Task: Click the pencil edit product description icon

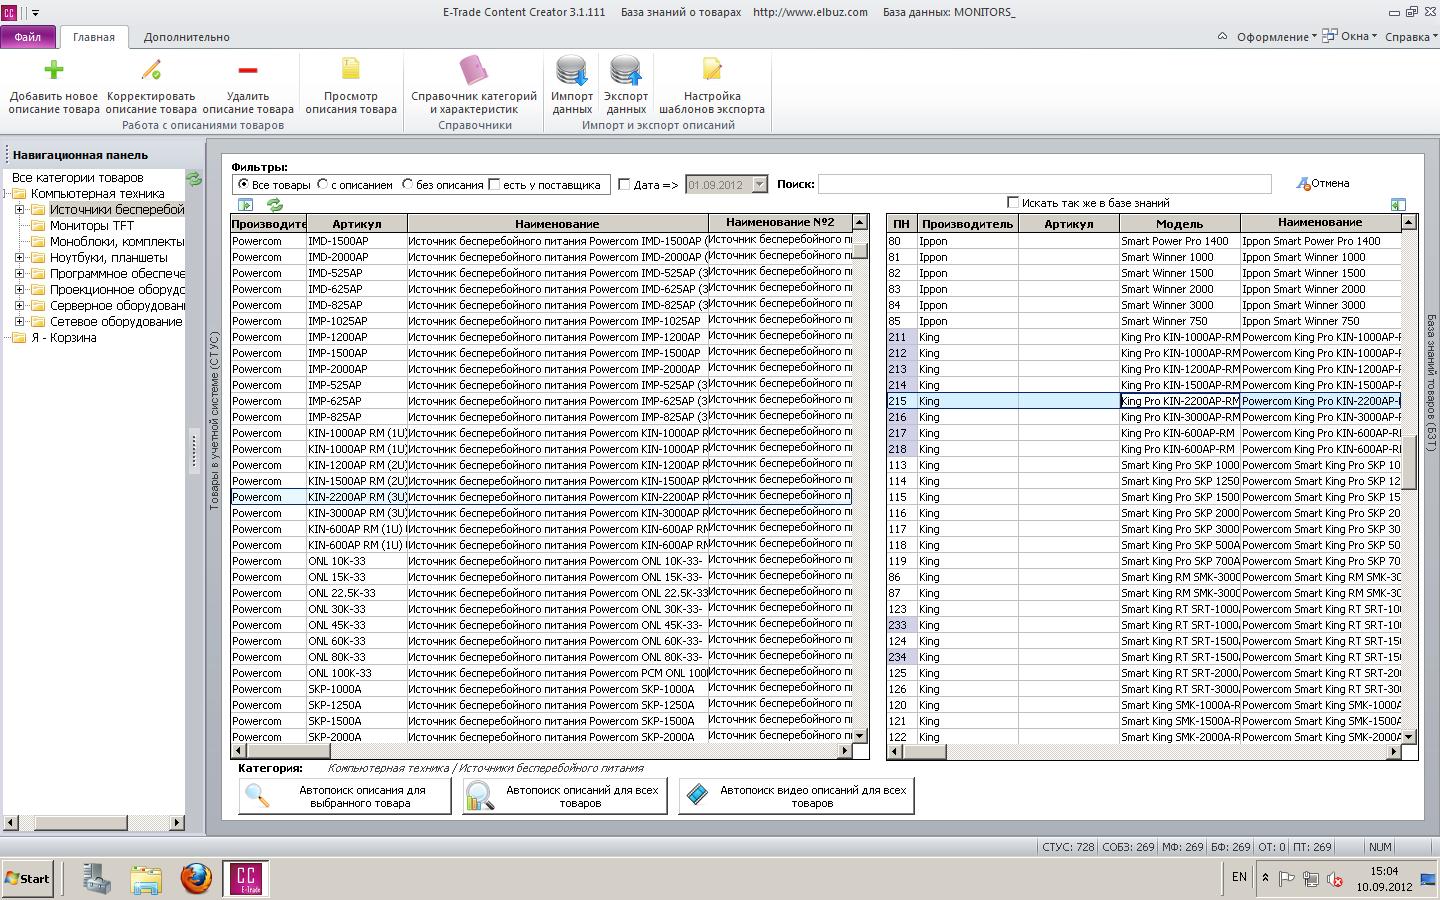Action: (x=151, y=69)
